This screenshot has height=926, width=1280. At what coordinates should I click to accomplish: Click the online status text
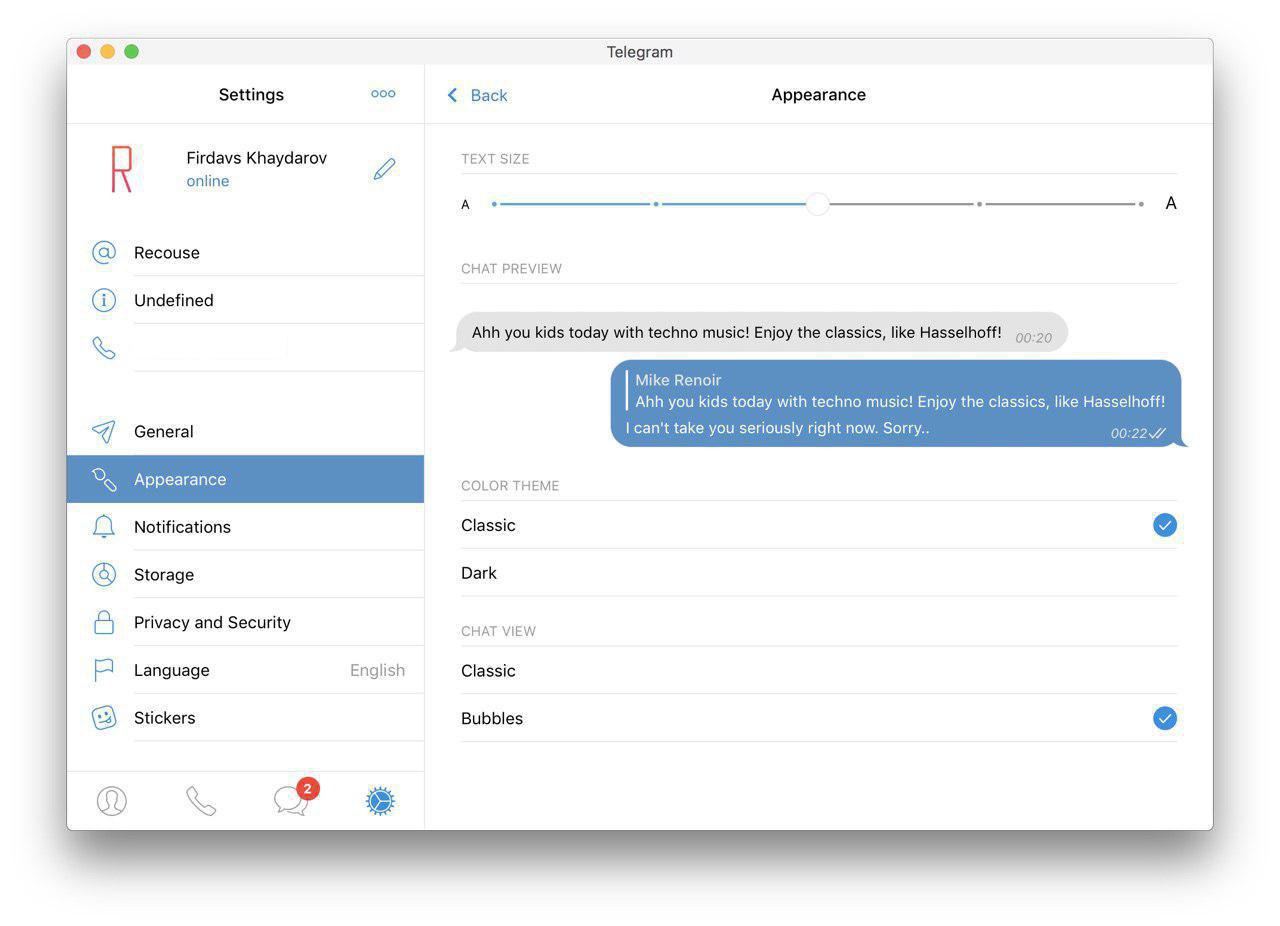coord(208,181)
